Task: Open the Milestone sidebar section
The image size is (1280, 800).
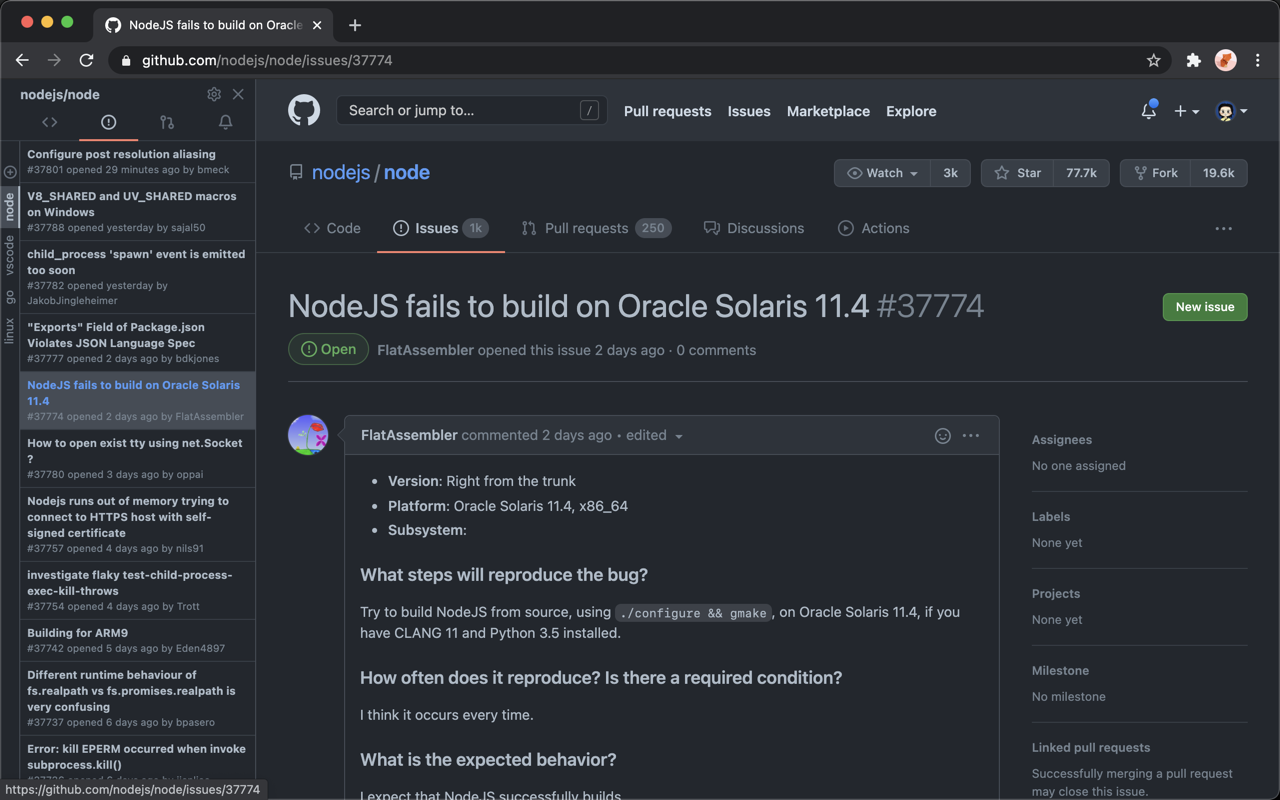Action: 1060,671
